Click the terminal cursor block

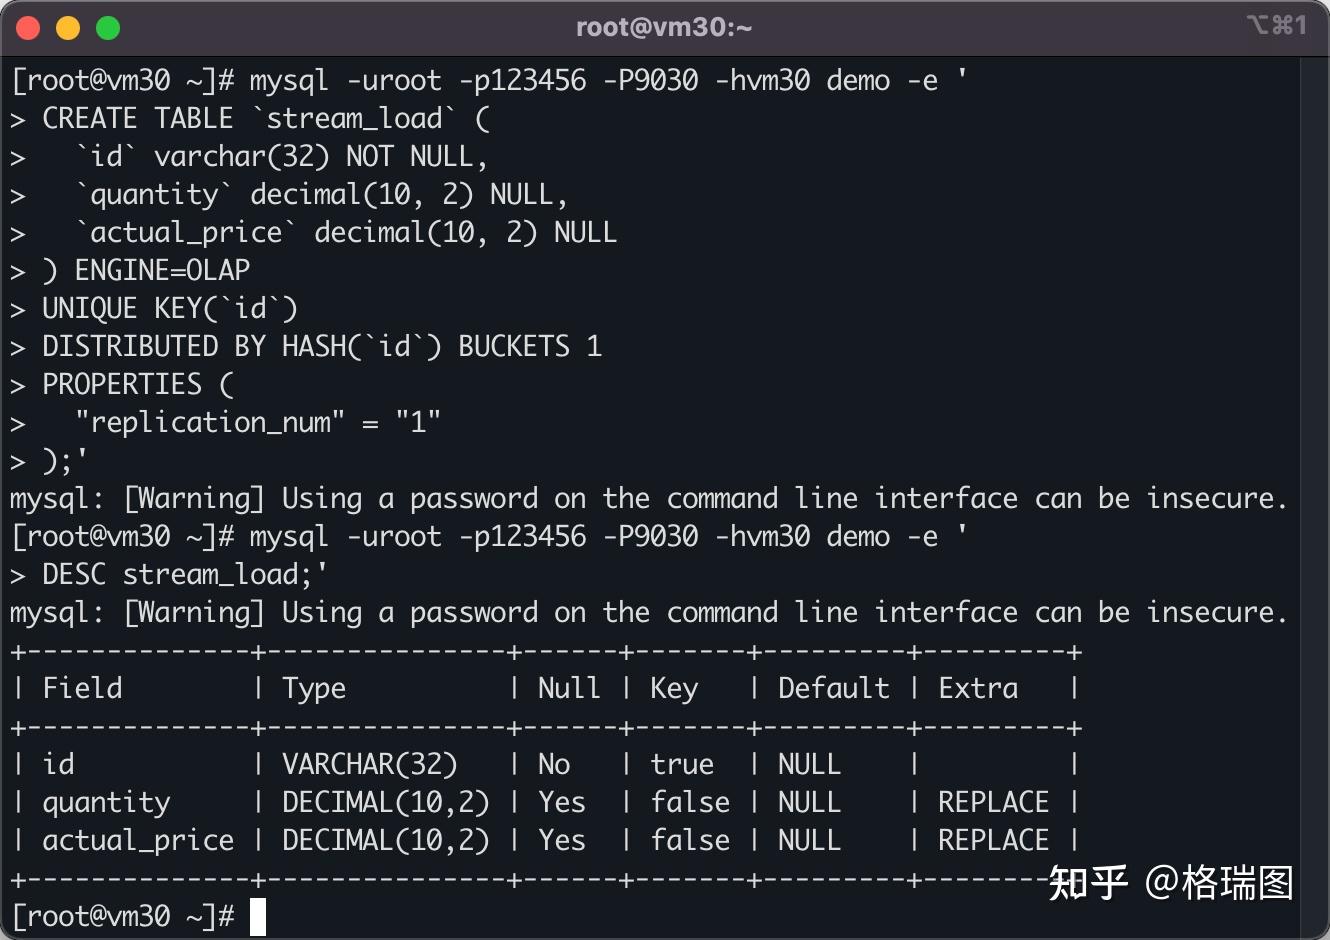(x=257, y=915)
